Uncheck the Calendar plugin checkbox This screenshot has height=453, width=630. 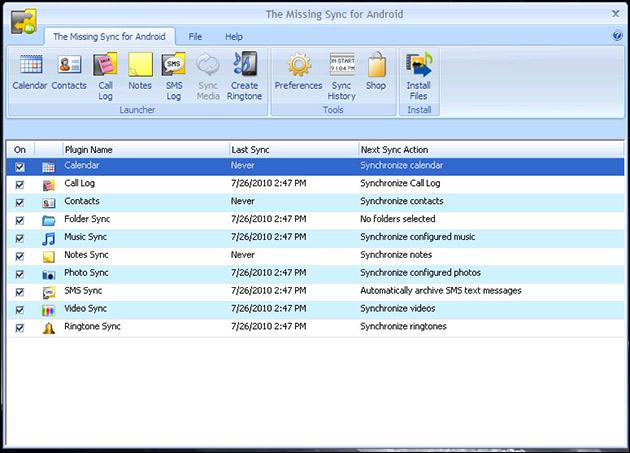pyautogui.click(x=20, y=166)
